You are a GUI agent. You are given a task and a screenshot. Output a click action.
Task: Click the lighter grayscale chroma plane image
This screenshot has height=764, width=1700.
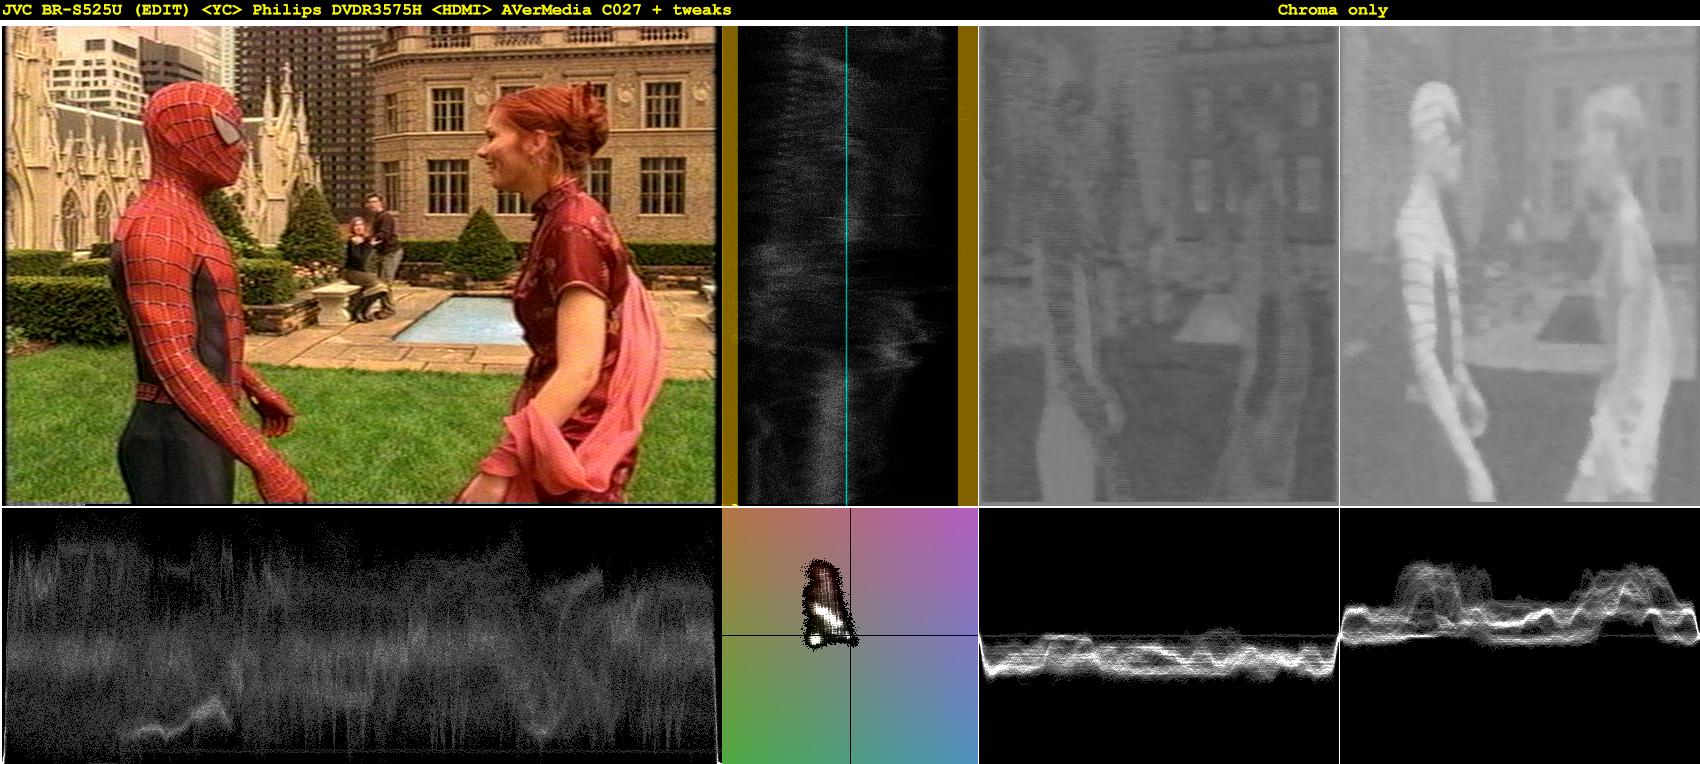(1519, 265)
